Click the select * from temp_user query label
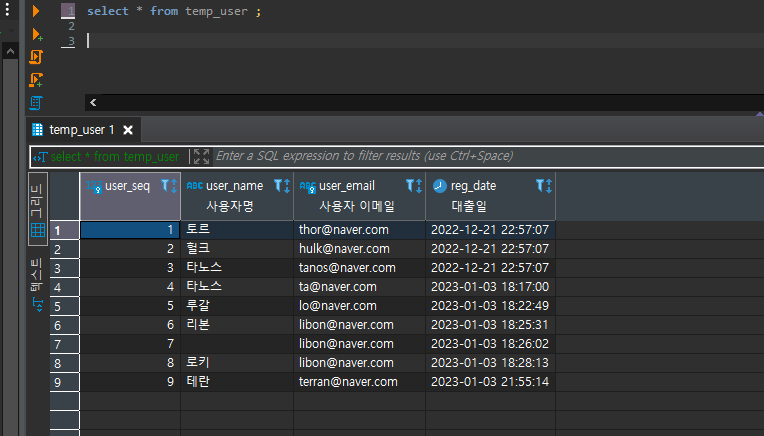 (115, 156)
